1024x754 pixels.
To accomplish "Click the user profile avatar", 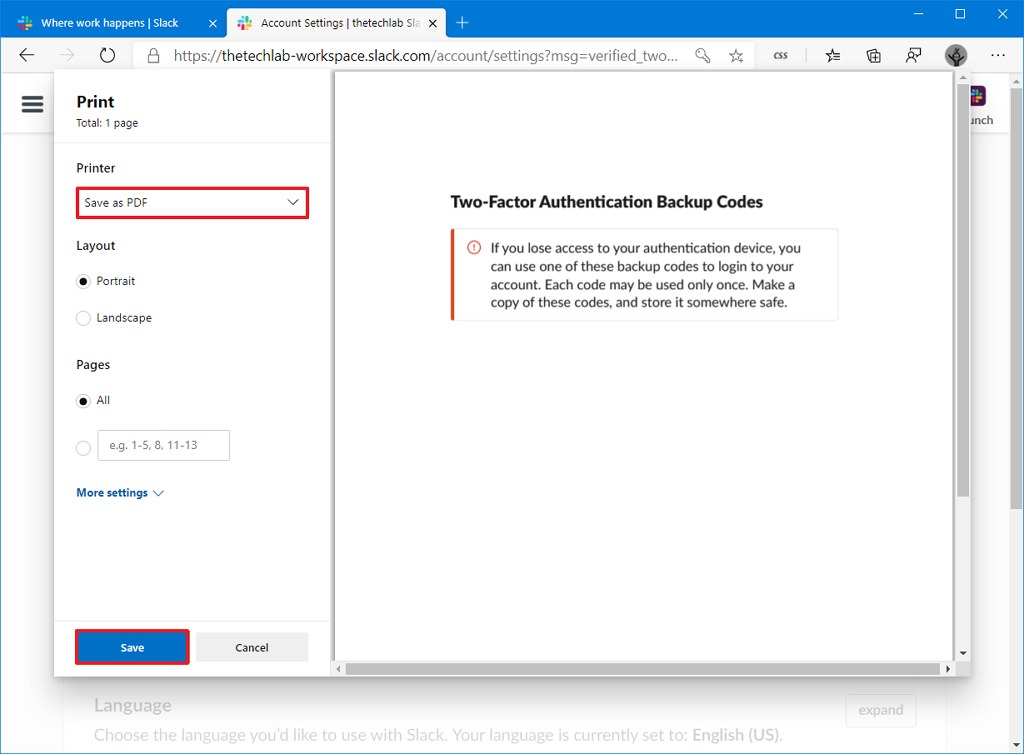I will [956, 56].
